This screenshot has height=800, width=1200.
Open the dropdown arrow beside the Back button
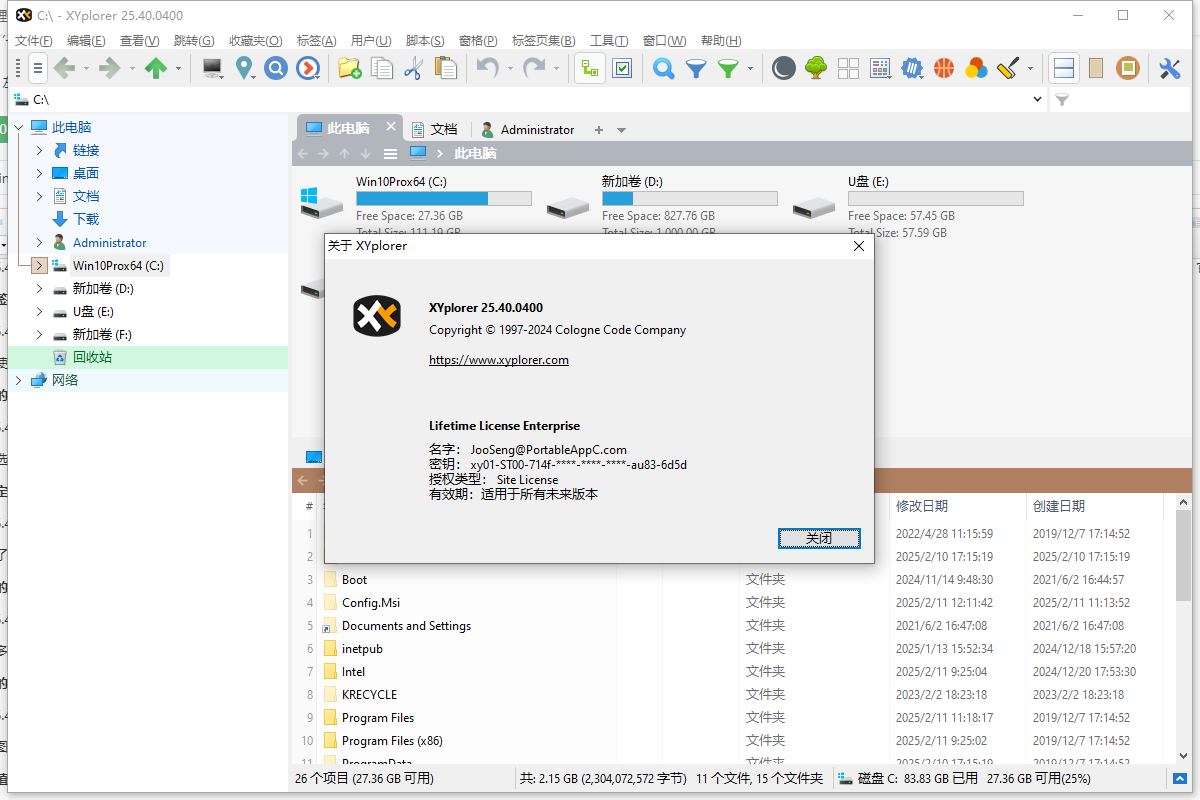(x=85, y=69)
